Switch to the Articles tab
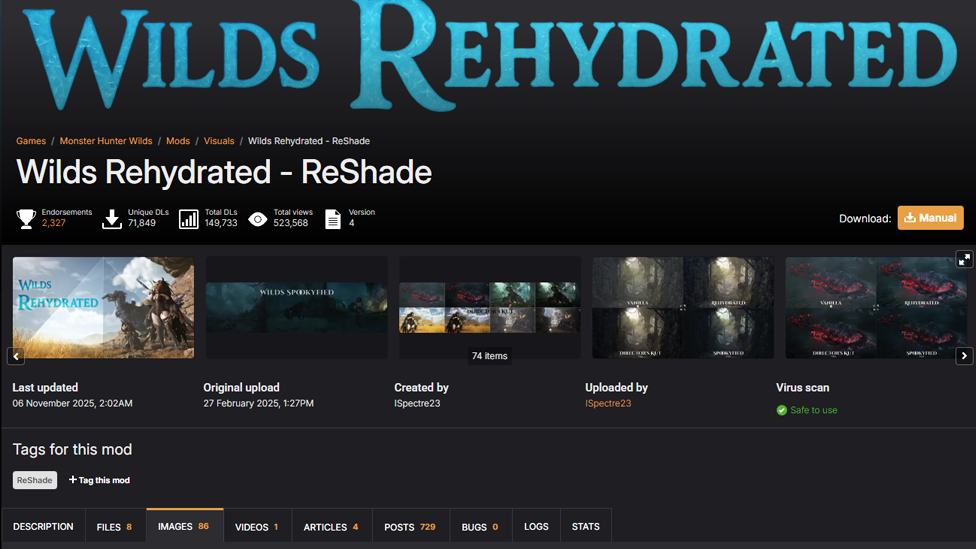This screenshot has height=549, width=976. pos(331,527)
